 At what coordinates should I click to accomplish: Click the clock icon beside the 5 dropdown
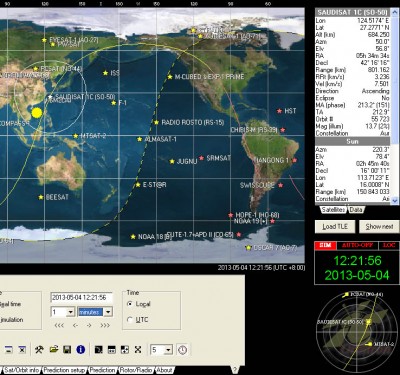[x=182, y=350]
